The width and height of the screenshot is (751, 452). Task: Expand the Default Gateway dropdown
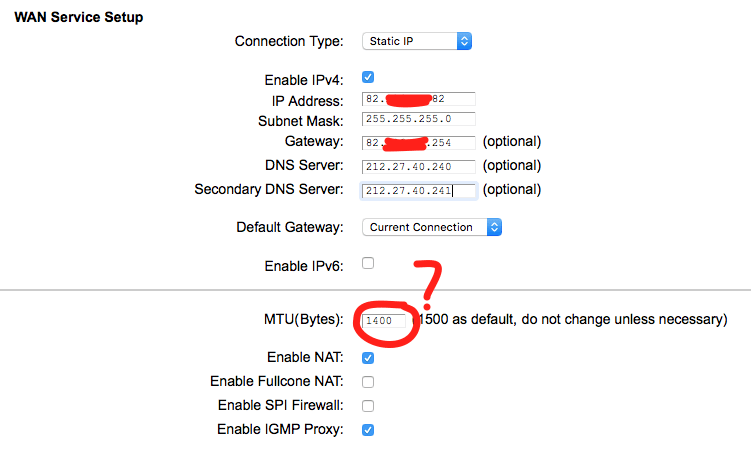pos(431,227)
